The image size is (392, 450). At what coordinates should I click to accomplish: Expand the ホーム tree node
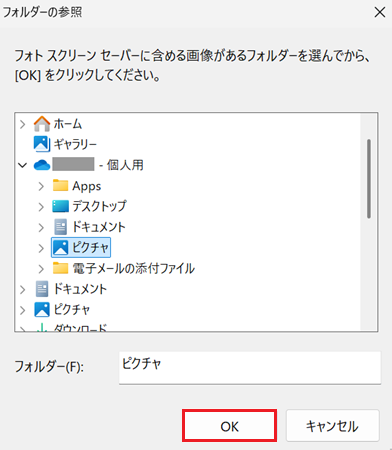(x=22, y=124)
